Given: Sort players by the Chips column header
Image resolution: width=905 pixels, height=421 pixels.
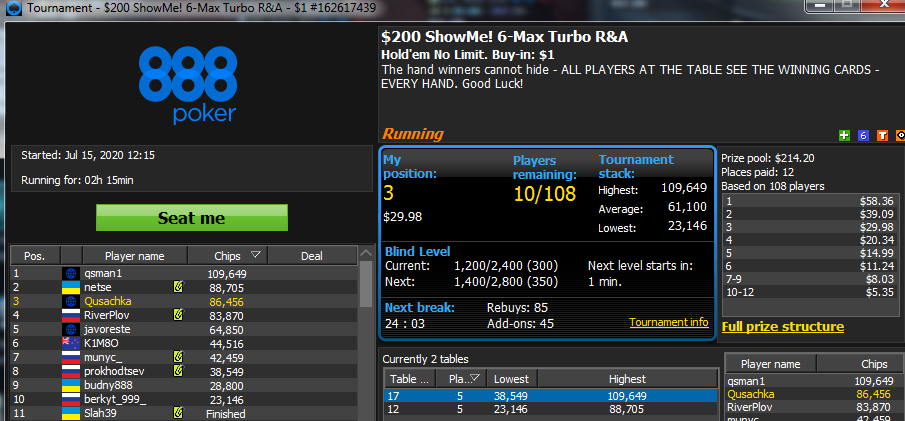Looking at the screenshot, I should pos(227,256).
